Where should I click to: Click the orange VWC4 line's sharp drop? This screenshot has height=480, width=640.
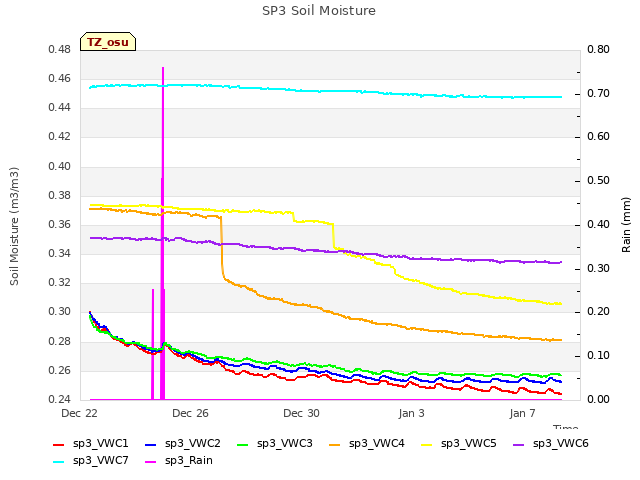[x=222, y=247]
